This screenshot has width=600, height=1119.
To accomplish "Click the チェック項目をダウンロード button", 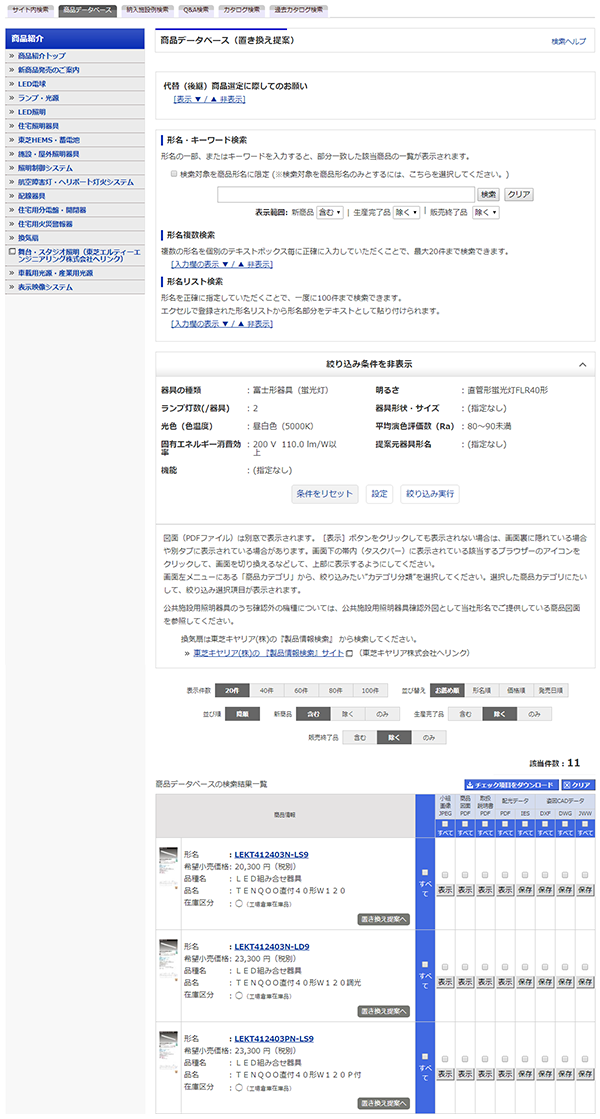I will (510, 785).
